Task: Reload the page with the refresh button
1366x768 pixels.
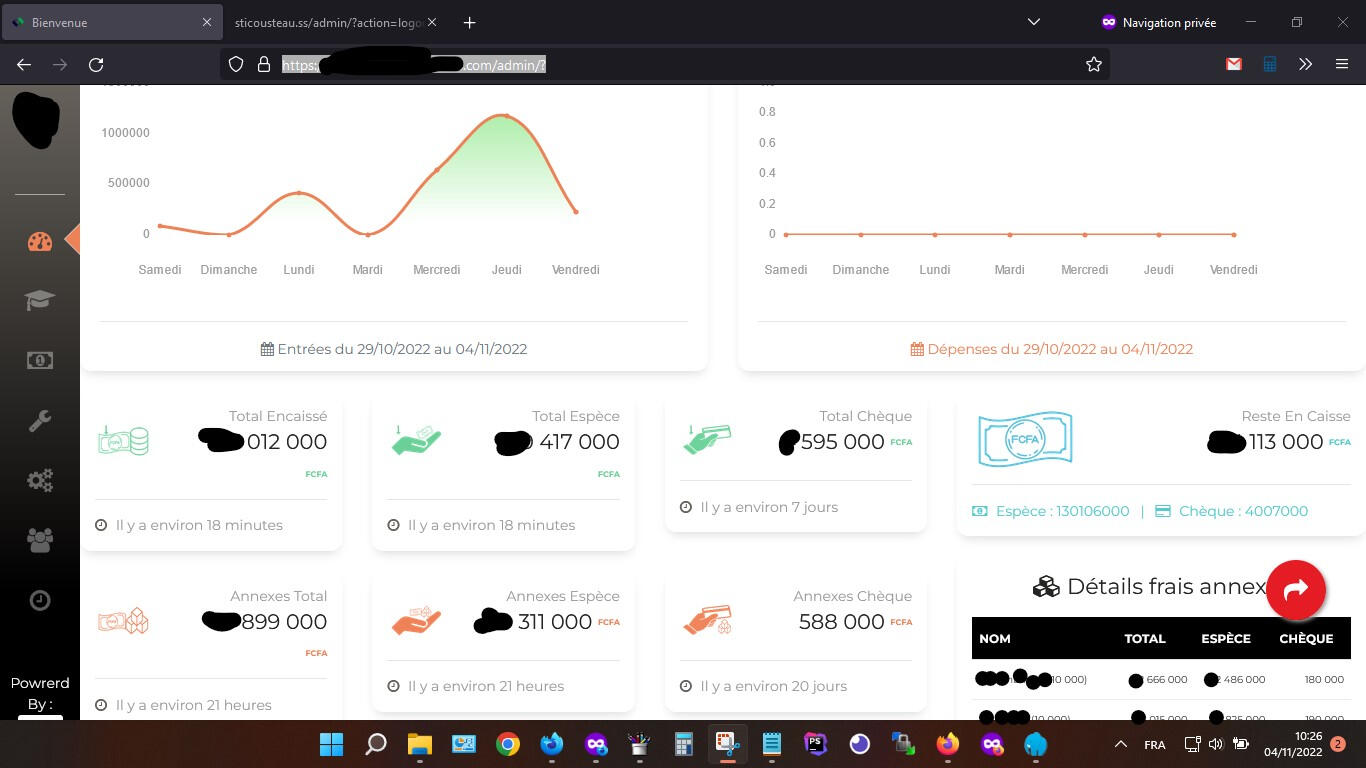Action: click(96, 64)
